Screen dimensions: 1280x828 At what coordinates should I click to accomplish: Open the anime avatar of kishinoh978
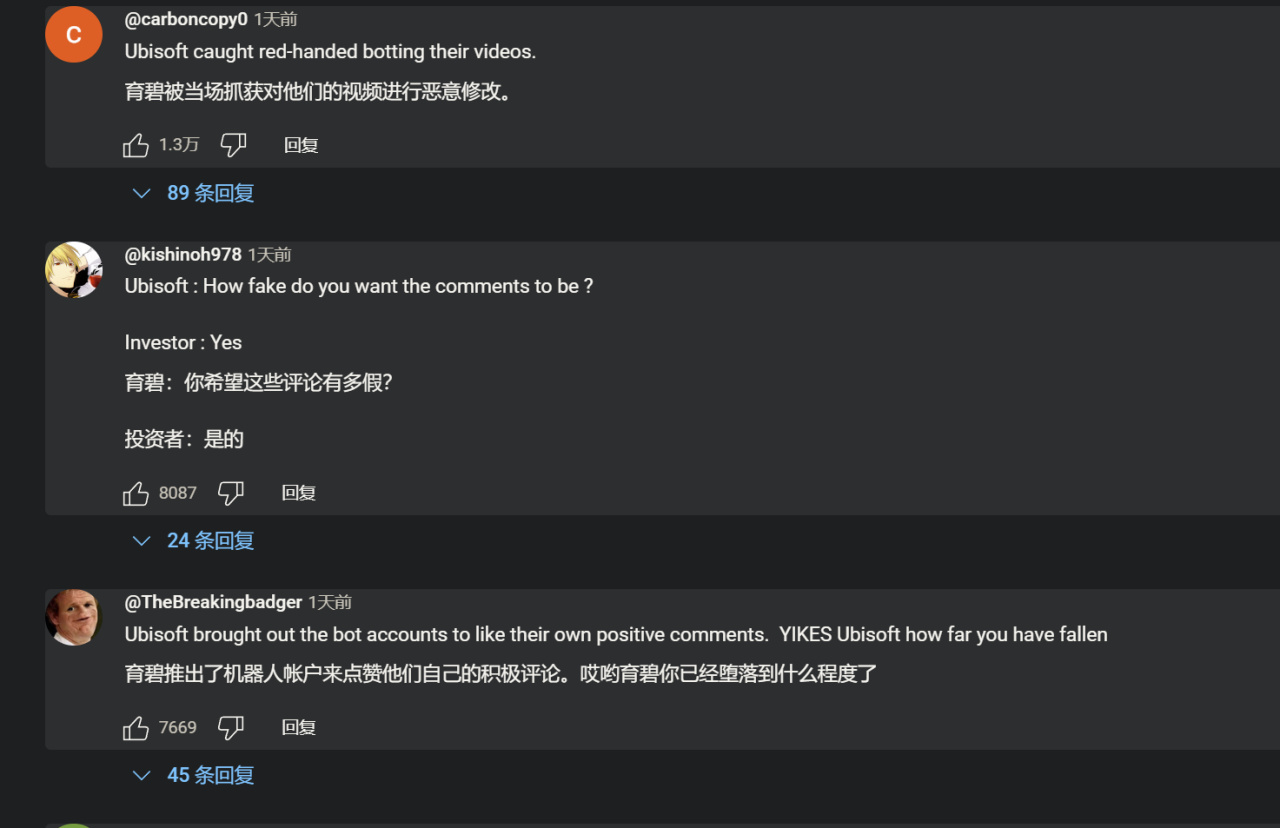pyautogui.click(x=74, y=269)
